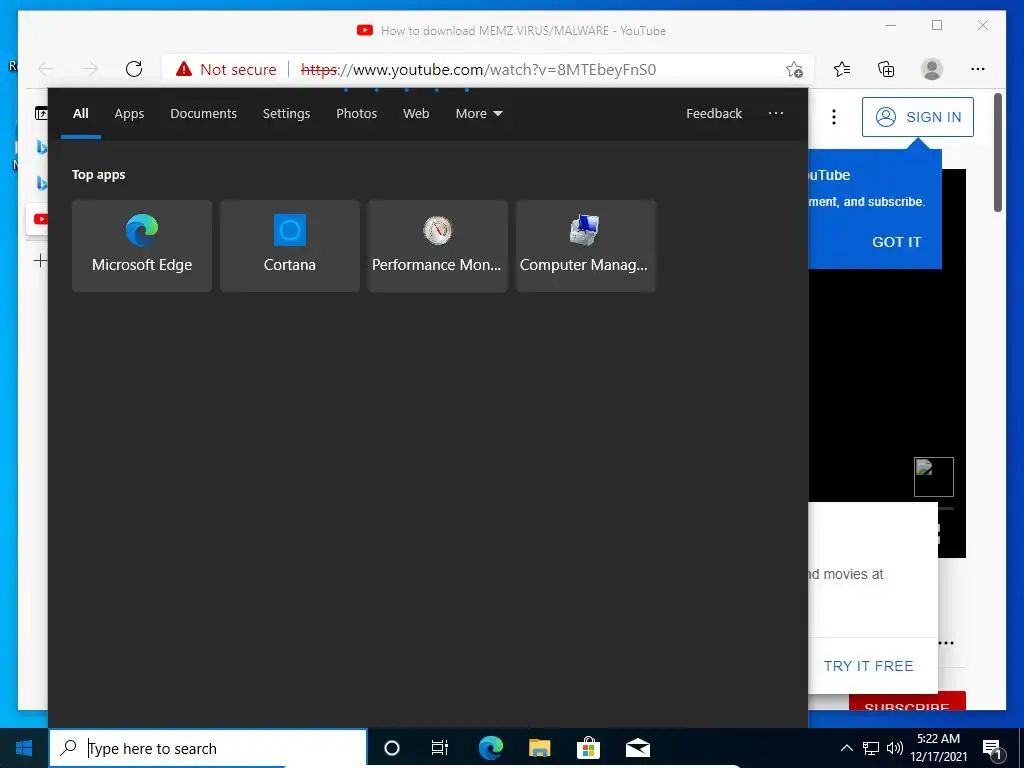Open File Explorer from taskbar
1024x768 pixels.
pyautogui.click(x=539, y=748)
